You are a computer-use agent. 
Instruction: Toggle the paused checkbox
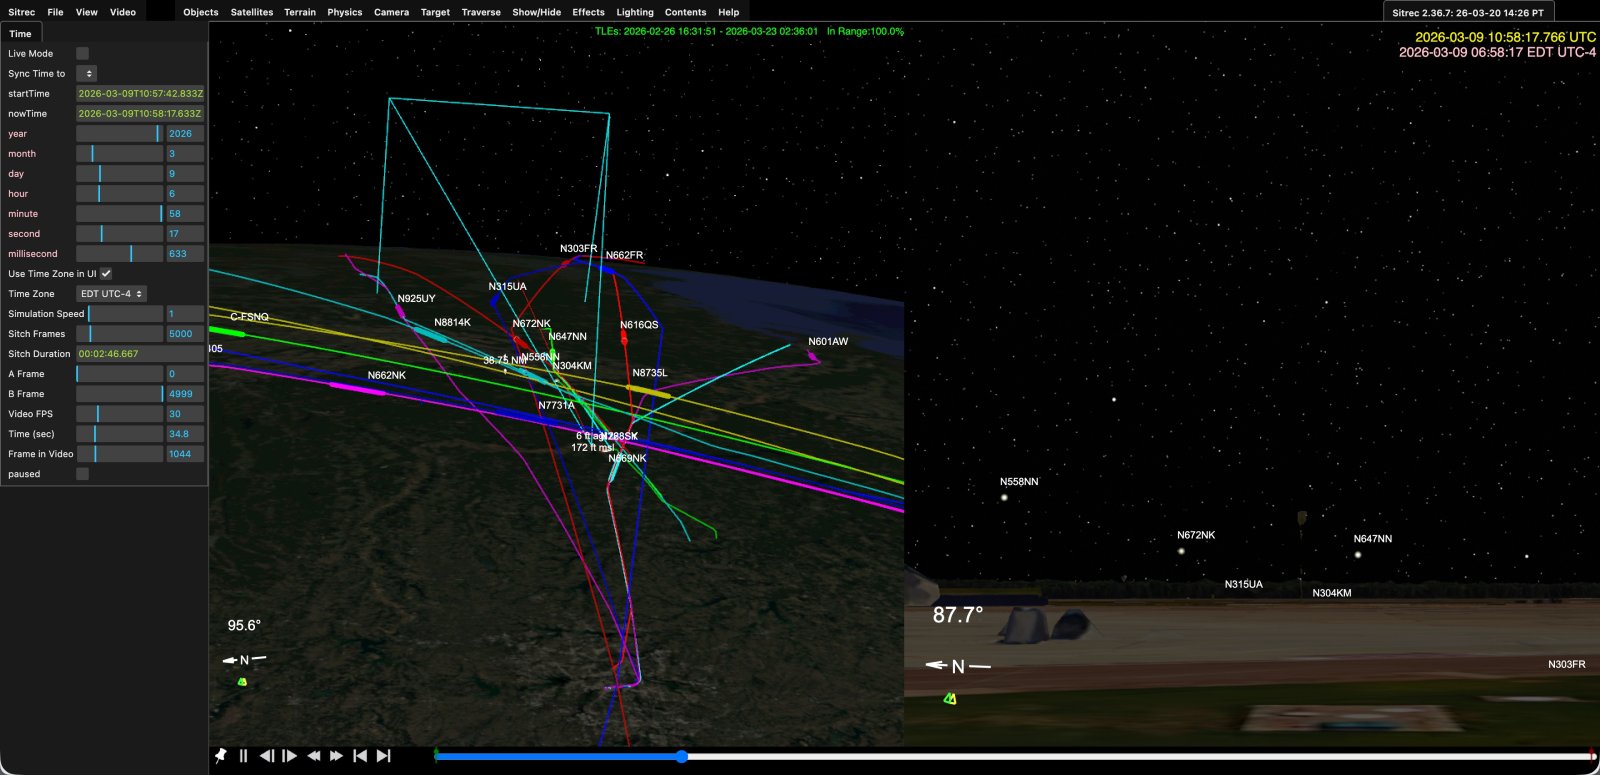pos(83,474)
